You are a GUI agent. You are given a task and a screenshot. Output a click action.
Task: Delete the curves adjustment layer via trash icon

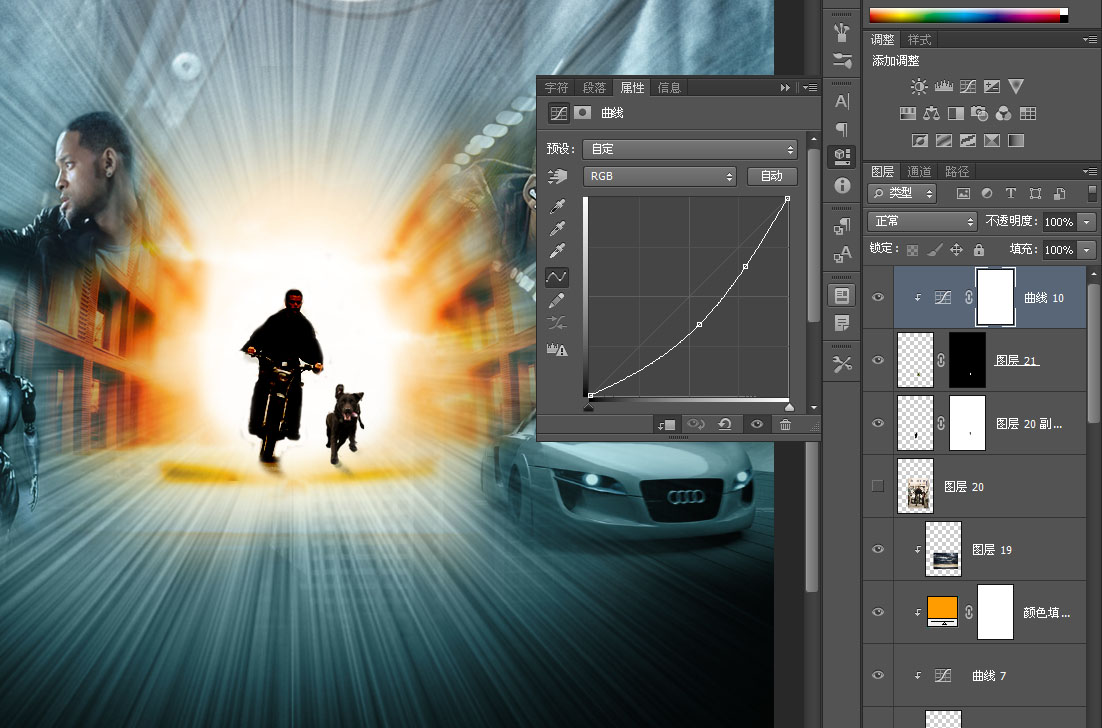click(785, 424)
